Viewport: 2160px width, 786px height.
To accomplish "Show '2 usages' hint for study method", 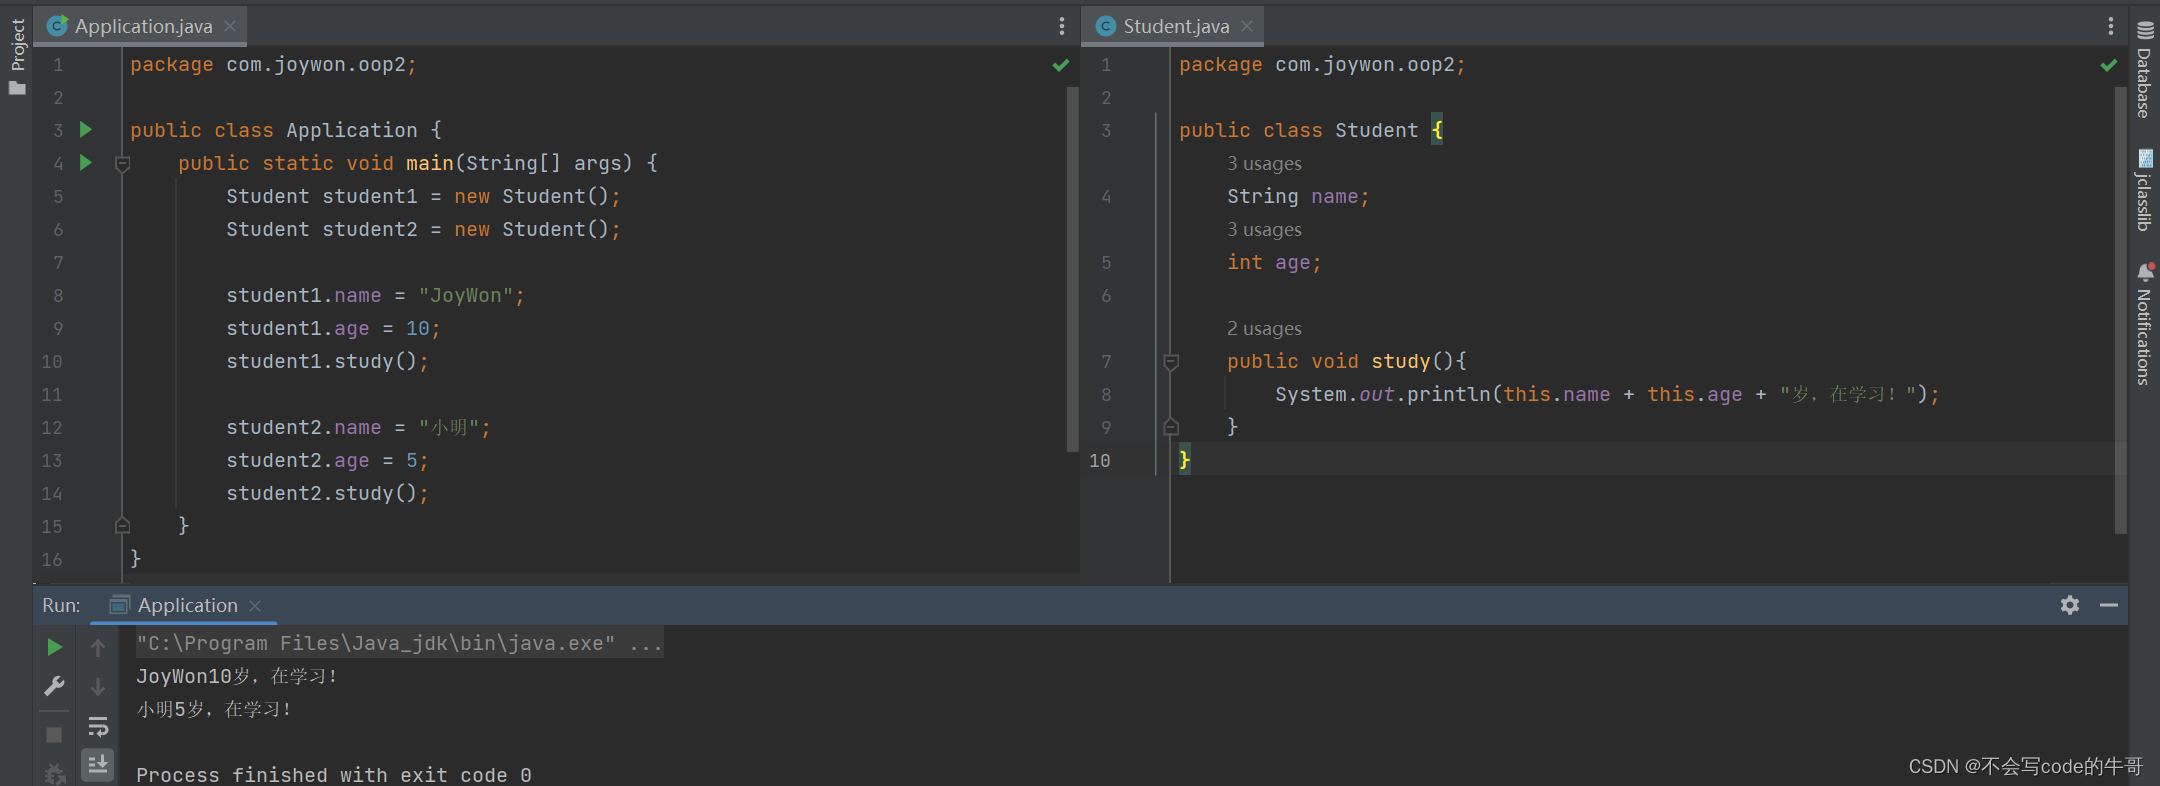I will (1264, 328).
